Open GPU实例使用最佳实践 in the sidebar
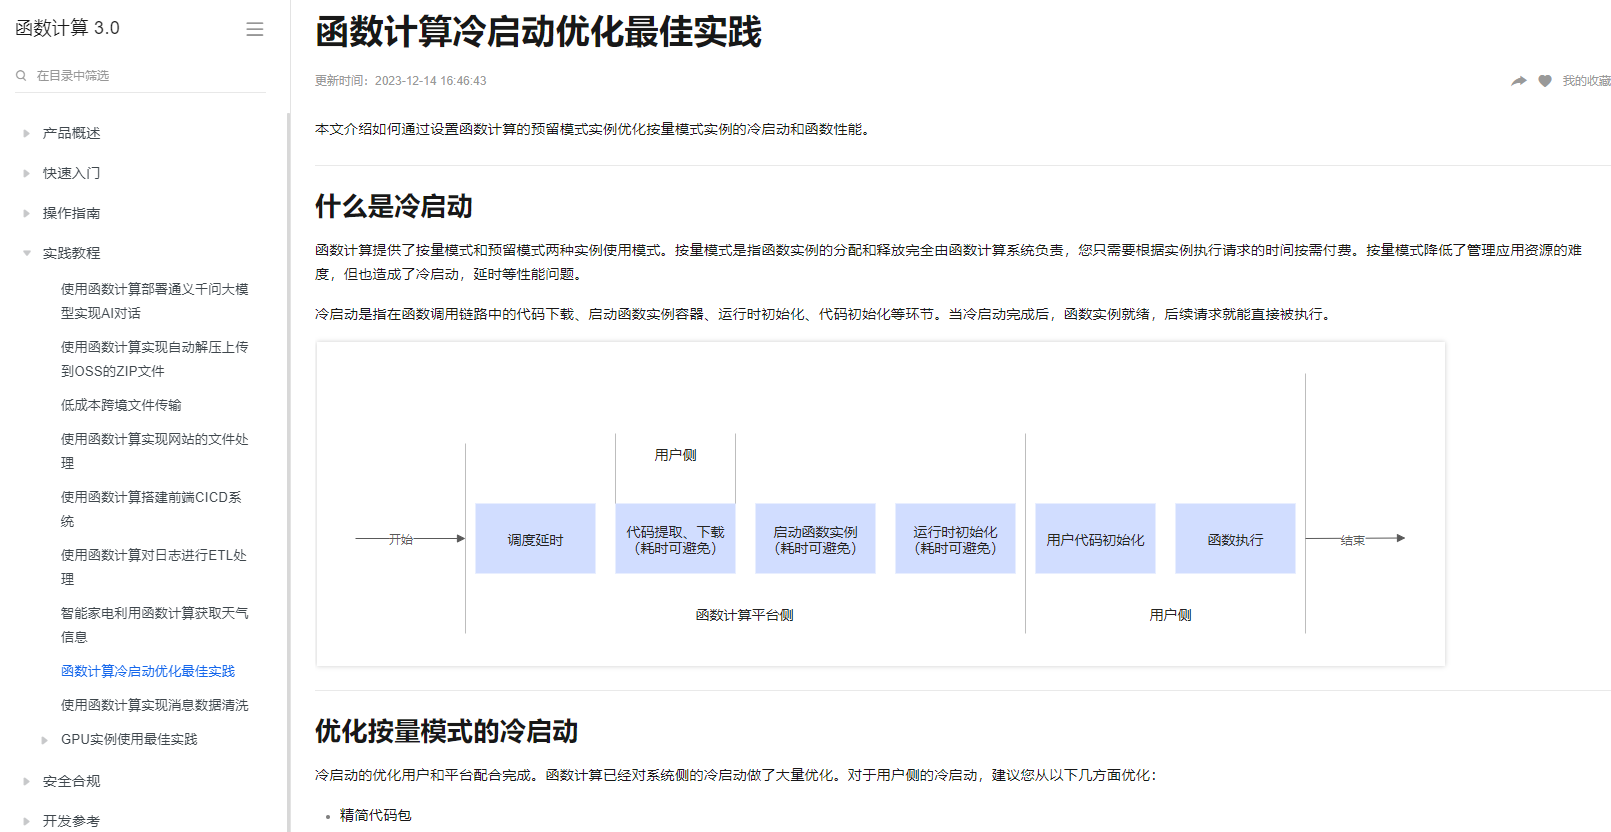This screenshot has height=832, width=1611. [x=129, y=739]
